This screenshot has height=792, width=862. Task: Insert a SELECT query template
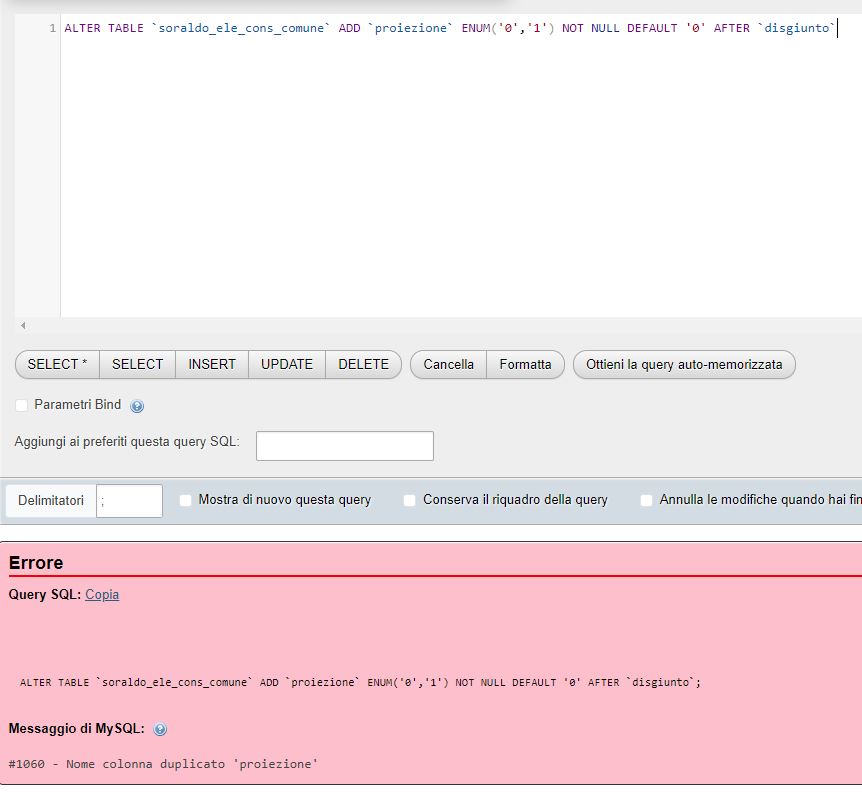pyautogui.click(x=137, y=364)
